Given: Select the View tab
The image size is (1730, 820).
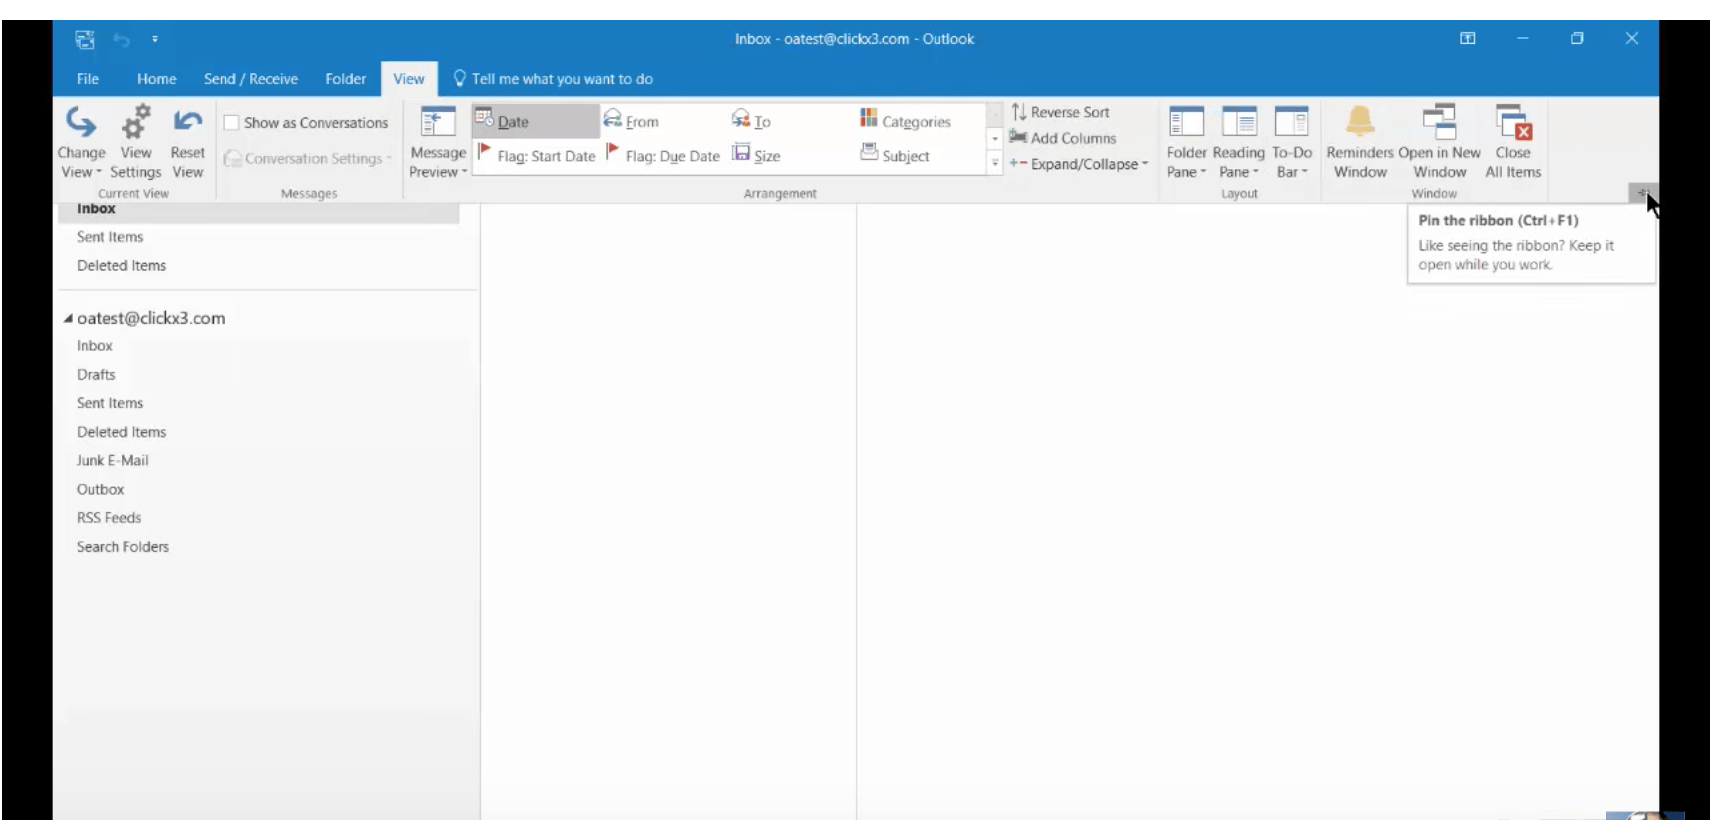Looking at the screenshot, I should (408, 79).
